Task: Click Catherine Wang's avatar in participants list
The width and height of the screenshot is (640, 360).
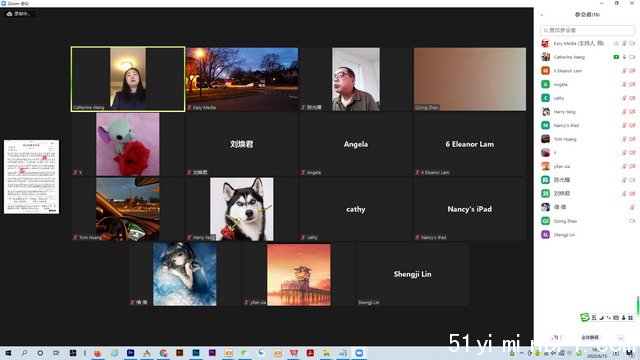Action: [x=545, y=57]
